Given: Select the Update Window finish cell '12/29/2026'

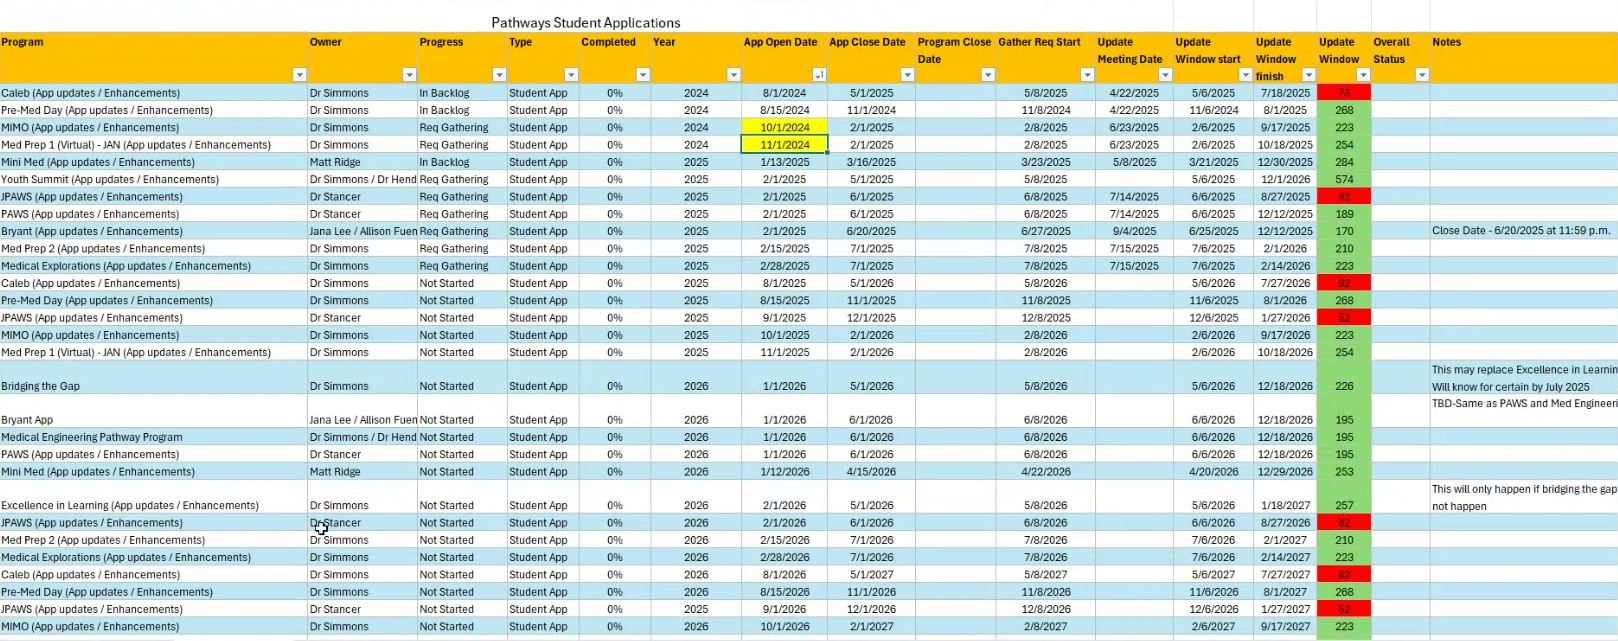Looking at the screenshot, I should (1285, 472).
